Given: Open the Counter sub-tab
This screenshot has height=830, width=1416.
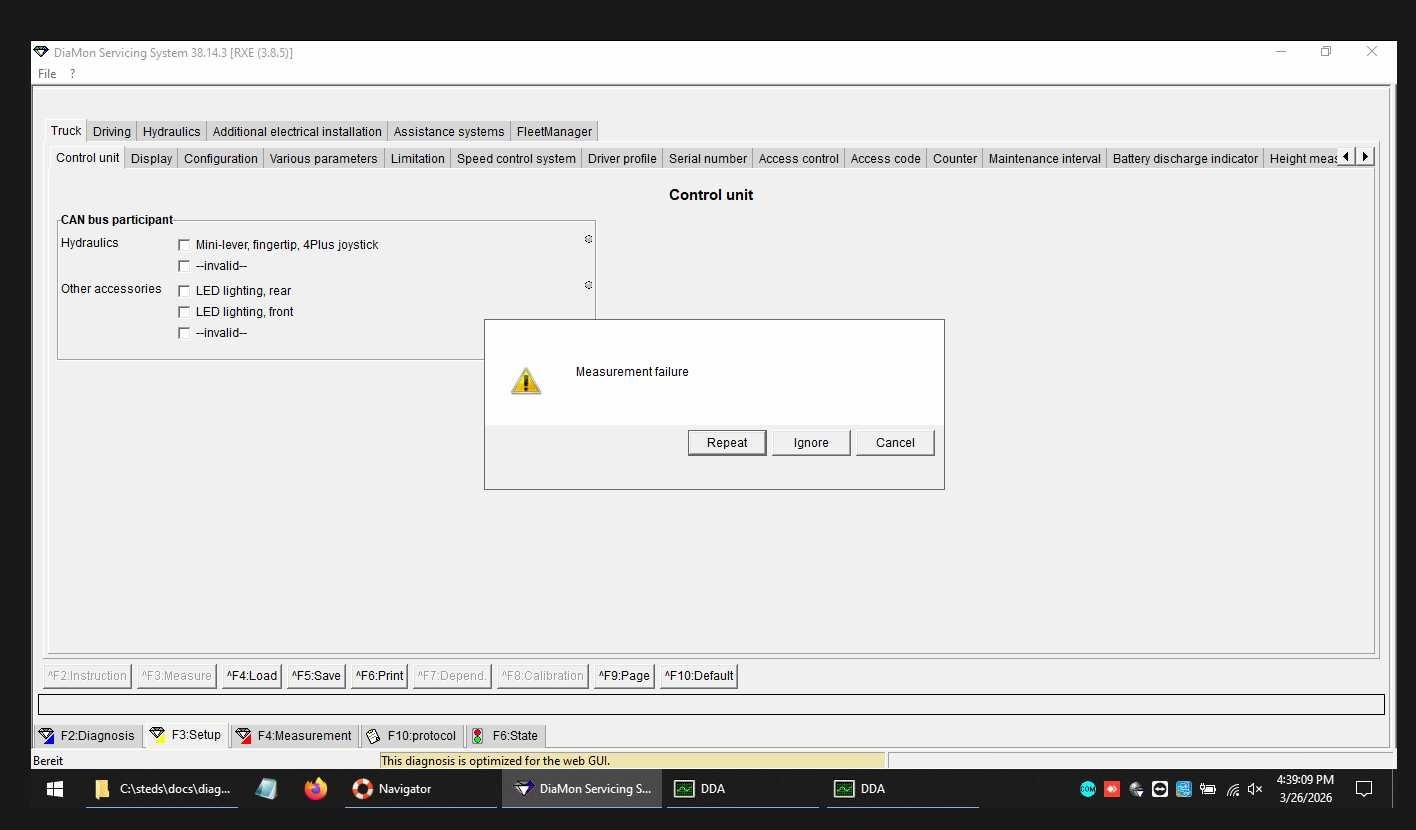Looking at the screenshot, I should (955, 158).
